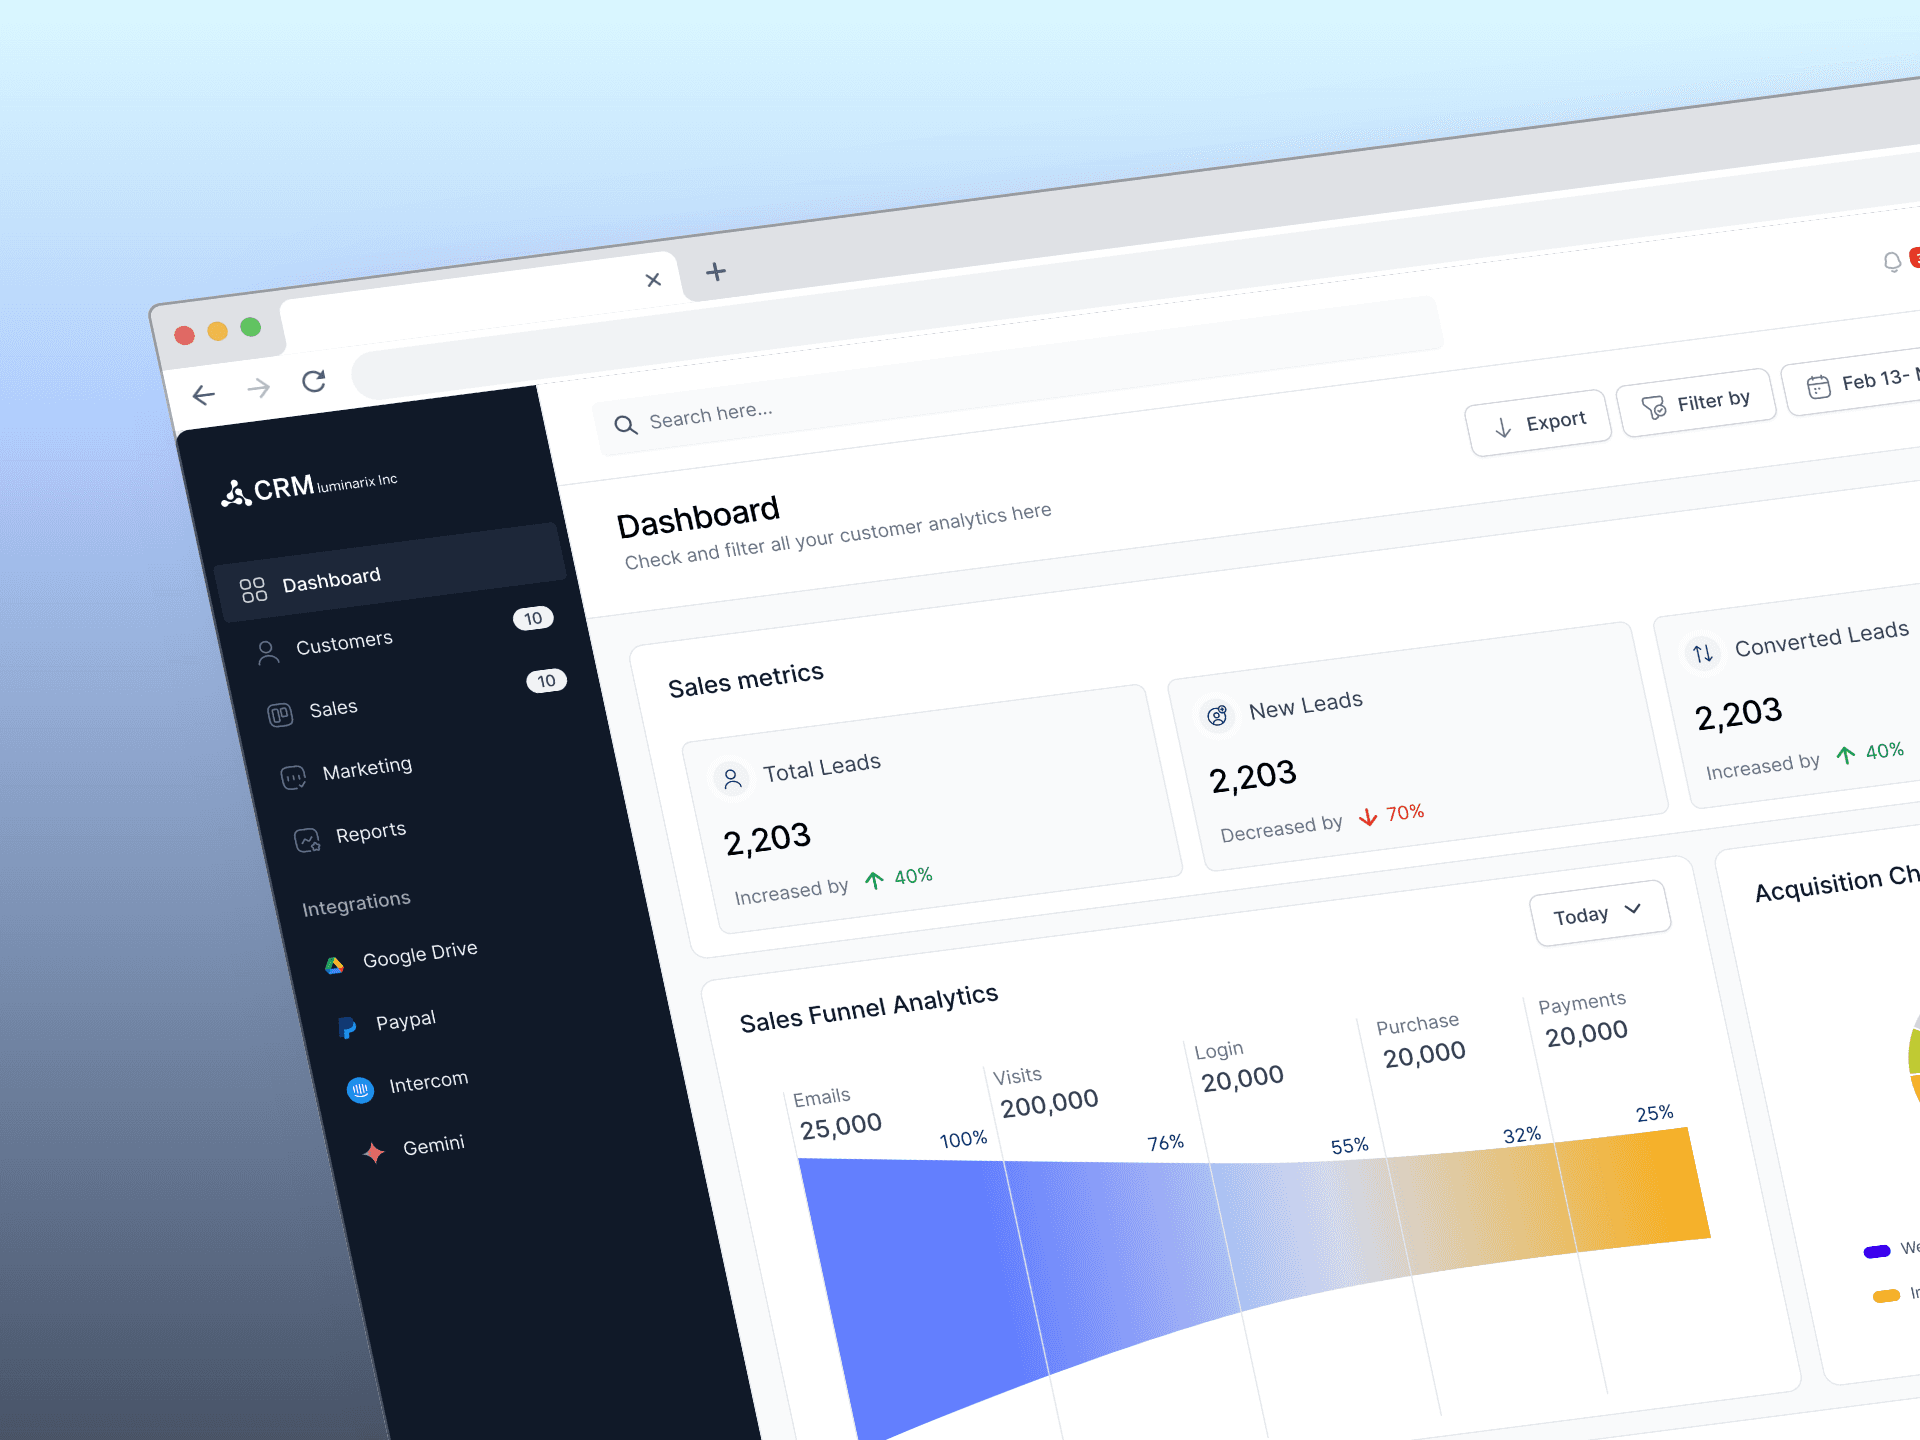Screen dimensions: 1920x1440
Task: Click the browser back arrow
Action: pyautogui.click(x=204, y=395)
